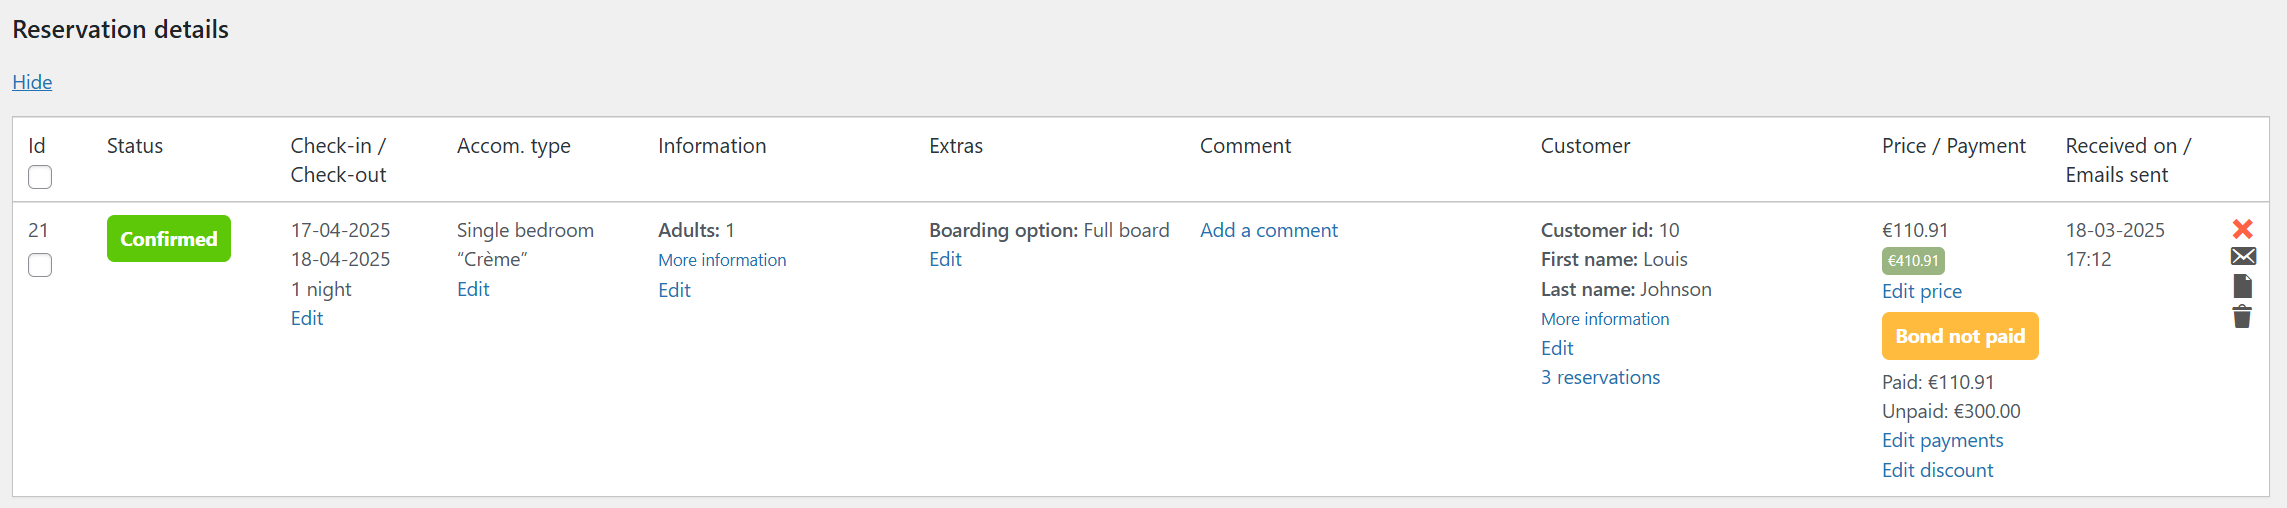Image resolution: width=2287 pixels, height=508 pixels.
Task: Edit the Single bedroom accommodation type
Action: pyautogui.click(x=473, y=289)
